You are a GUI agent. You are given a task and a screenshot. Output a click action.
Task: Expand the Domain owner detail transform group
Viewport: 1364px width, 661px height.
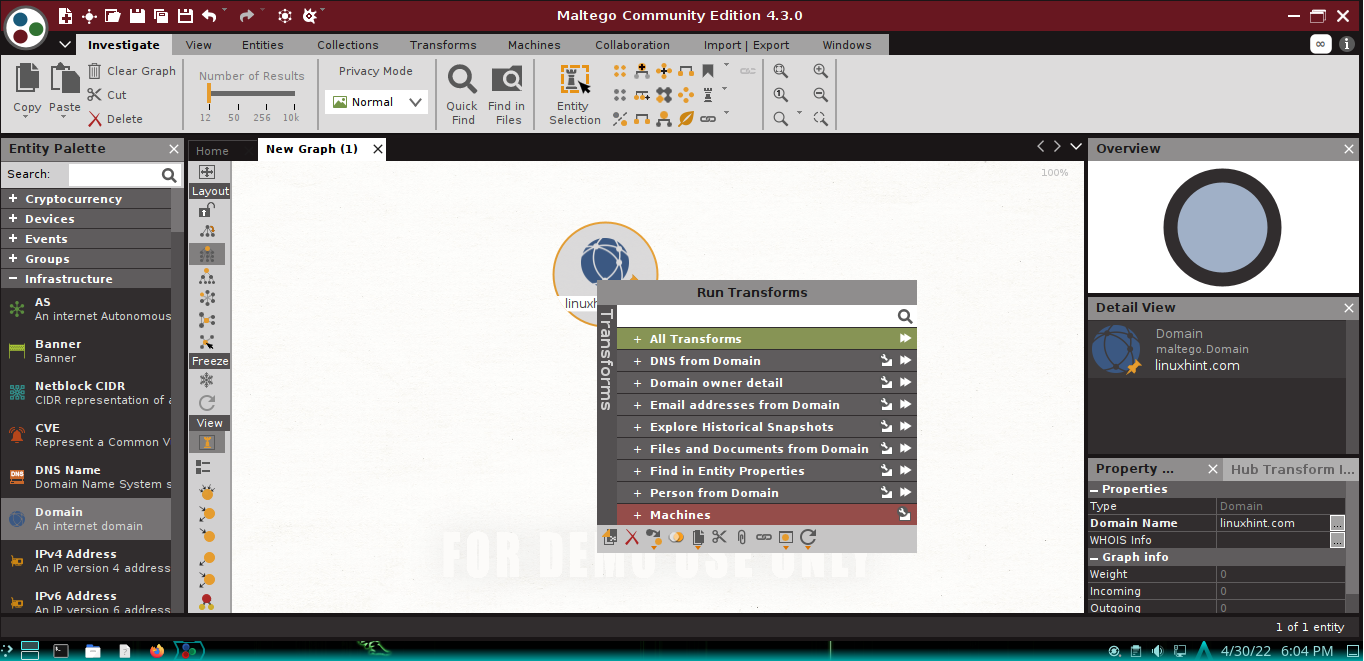[x=637, y=383]
